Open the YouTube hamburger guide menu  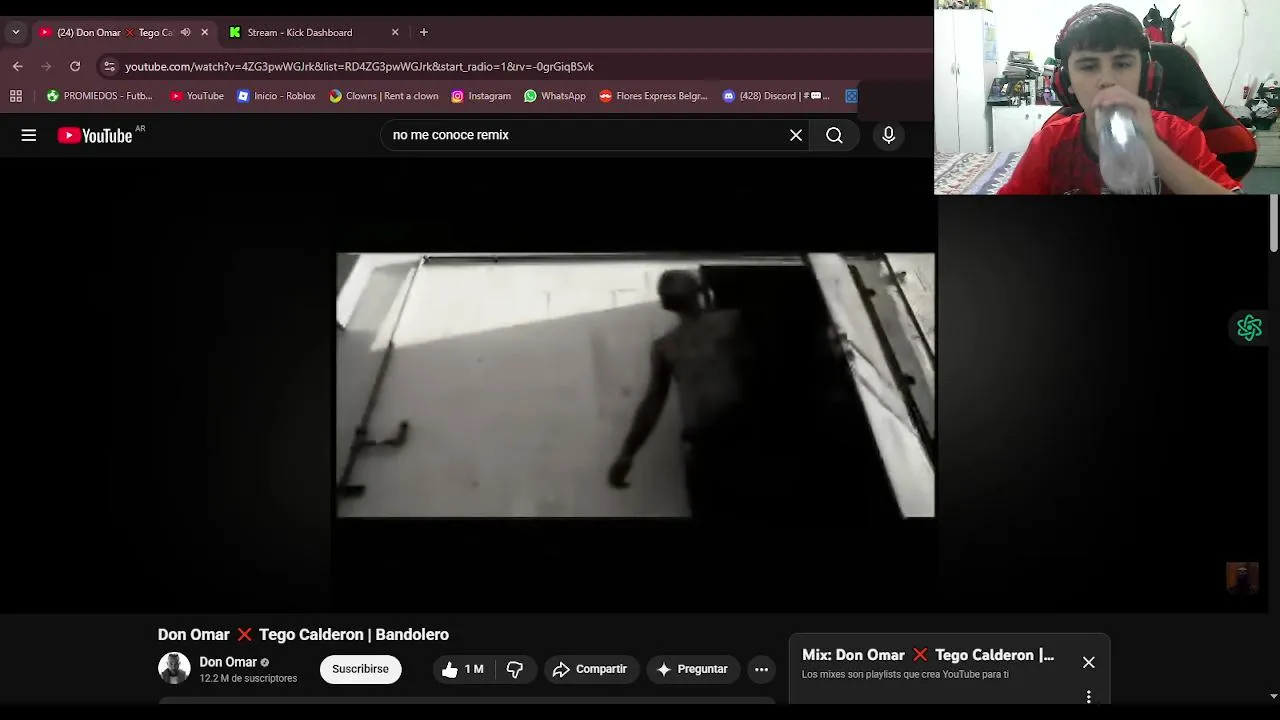click(29, 135)
